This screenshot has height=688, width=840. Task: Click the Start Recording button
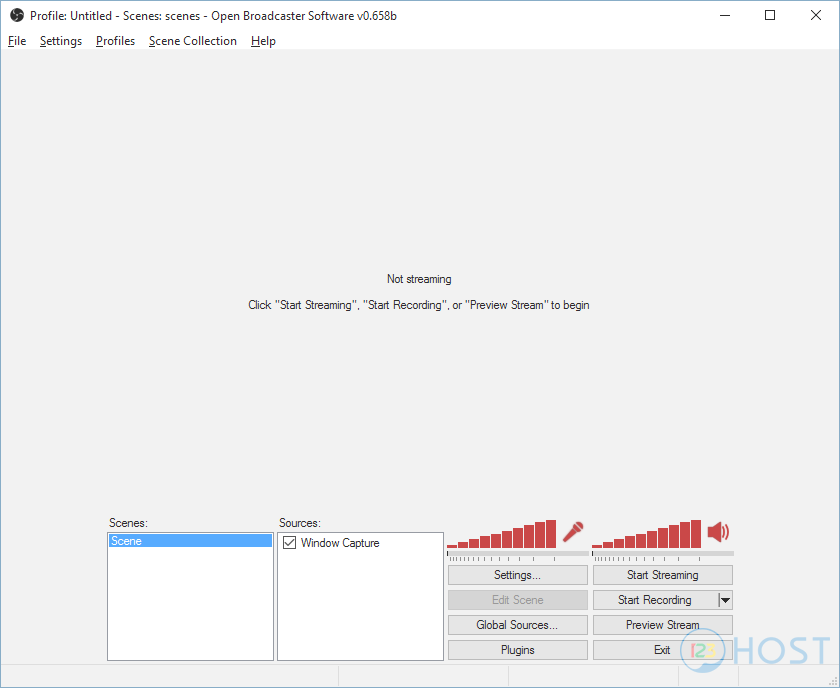pos(655,600)
